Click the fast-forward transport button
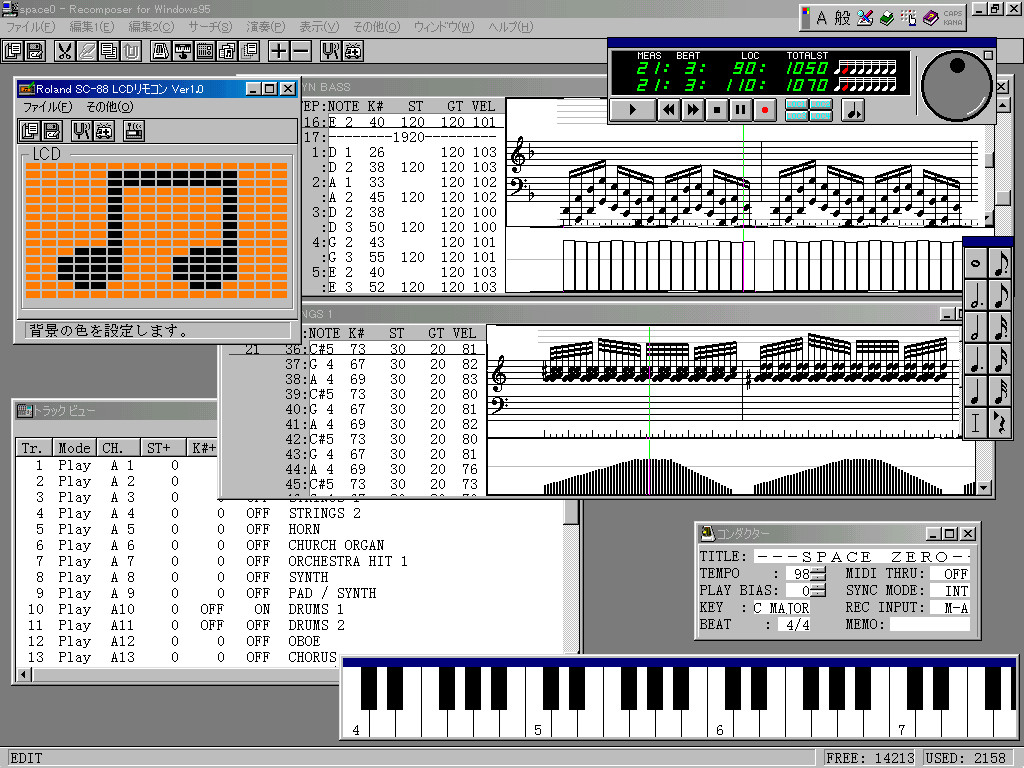 click(692, 110)
